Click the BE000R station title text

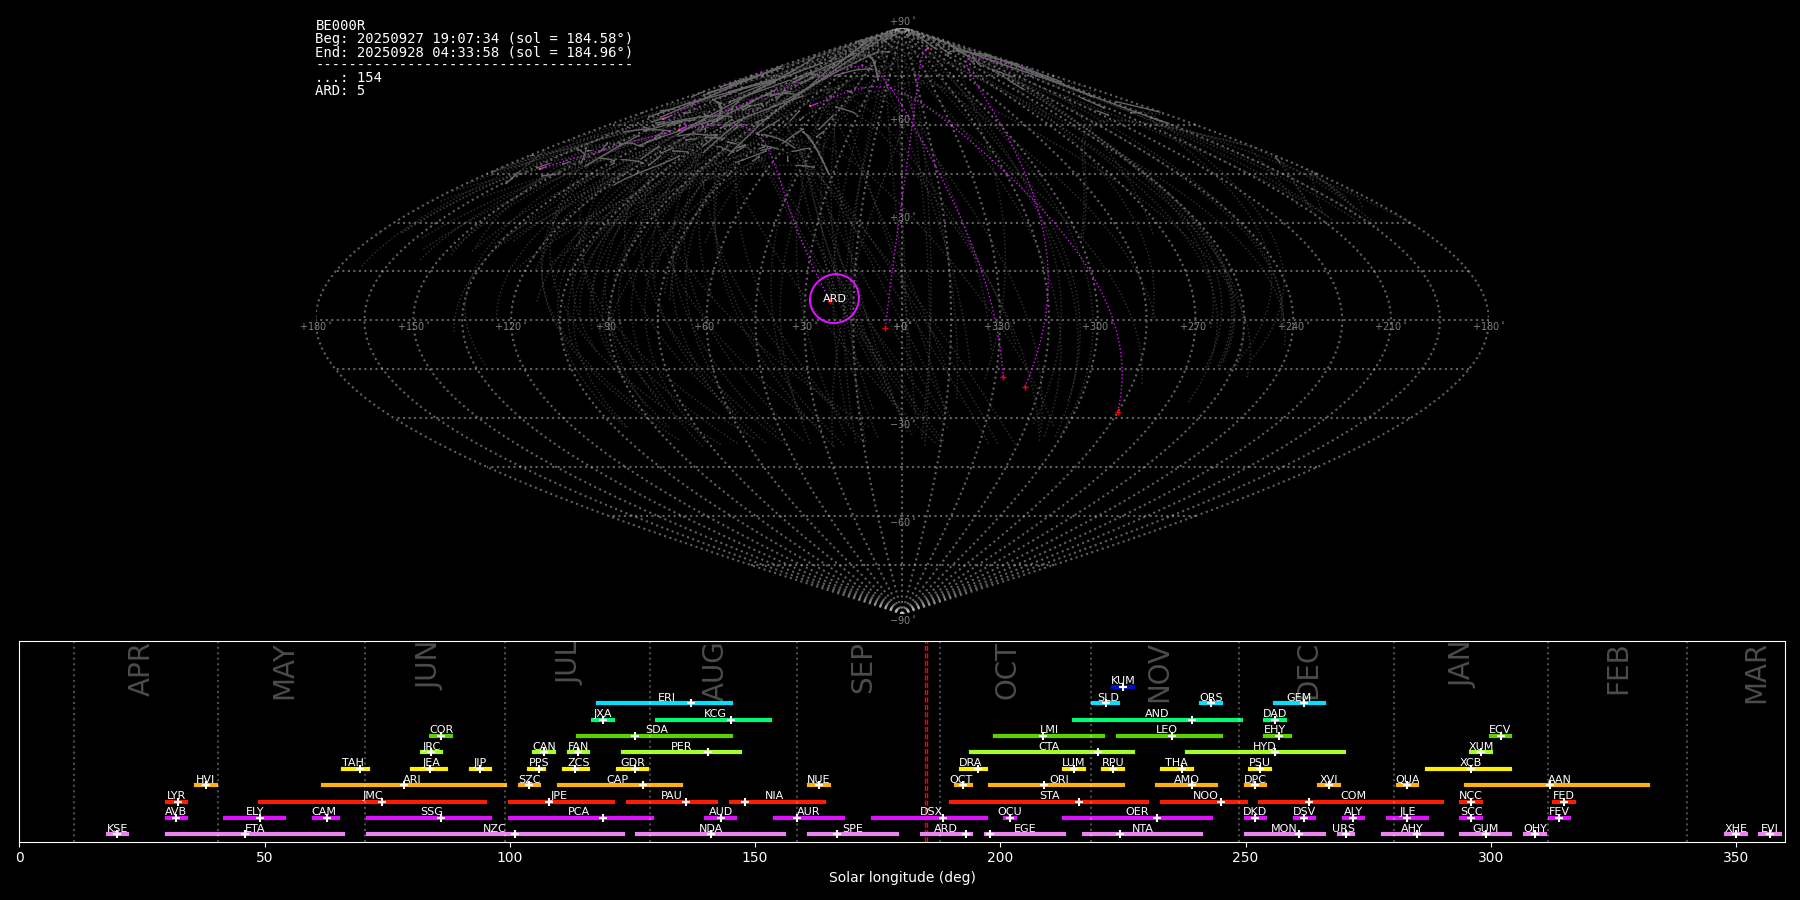pos(340,26)
